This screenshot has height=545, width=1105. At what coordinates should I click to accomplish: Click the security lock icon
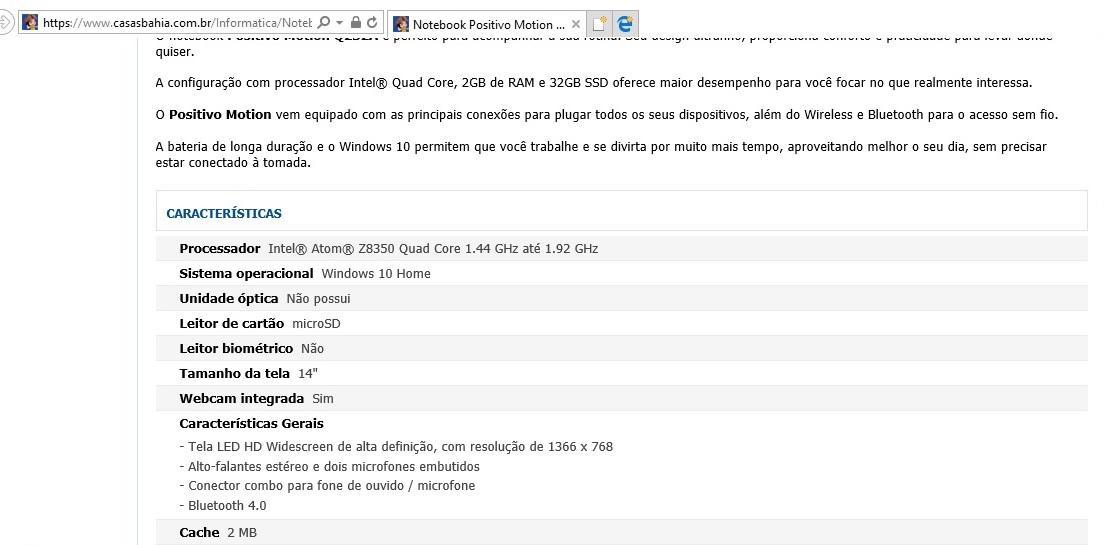pyautogui.click(x=356, y=23)
